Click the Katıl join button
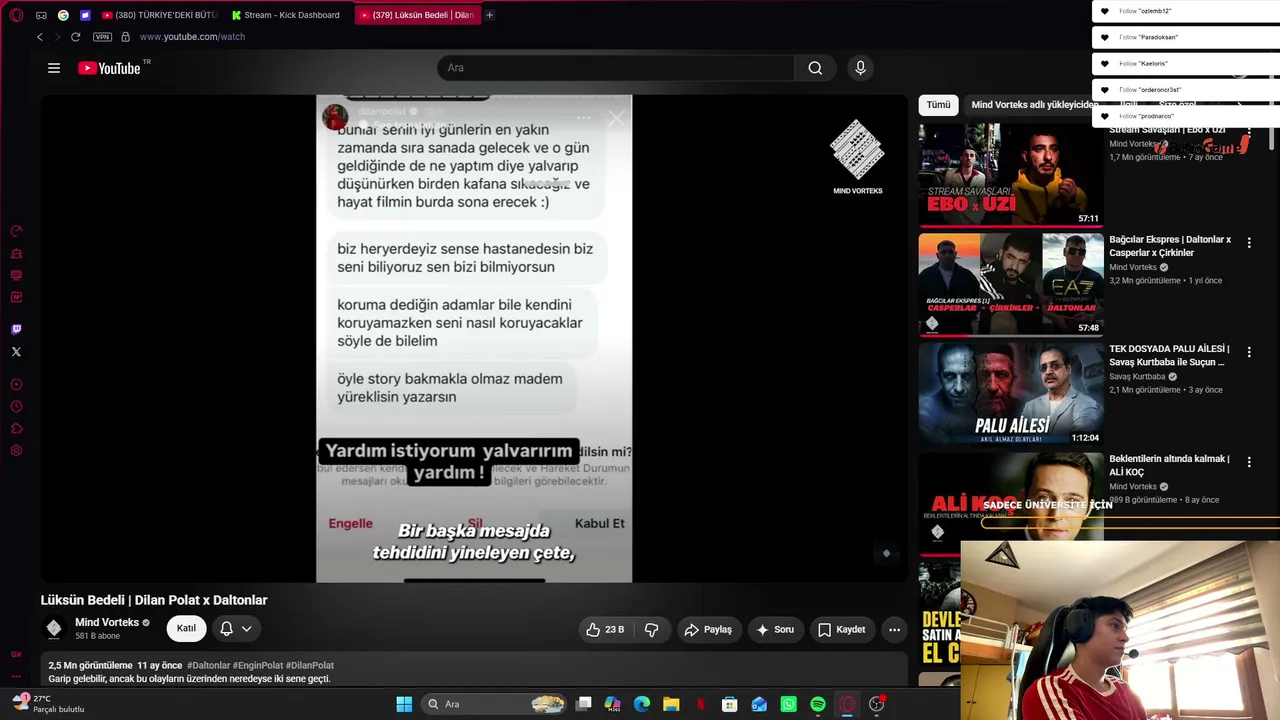The image size is (1280, 720). click(x=187, y=628)
